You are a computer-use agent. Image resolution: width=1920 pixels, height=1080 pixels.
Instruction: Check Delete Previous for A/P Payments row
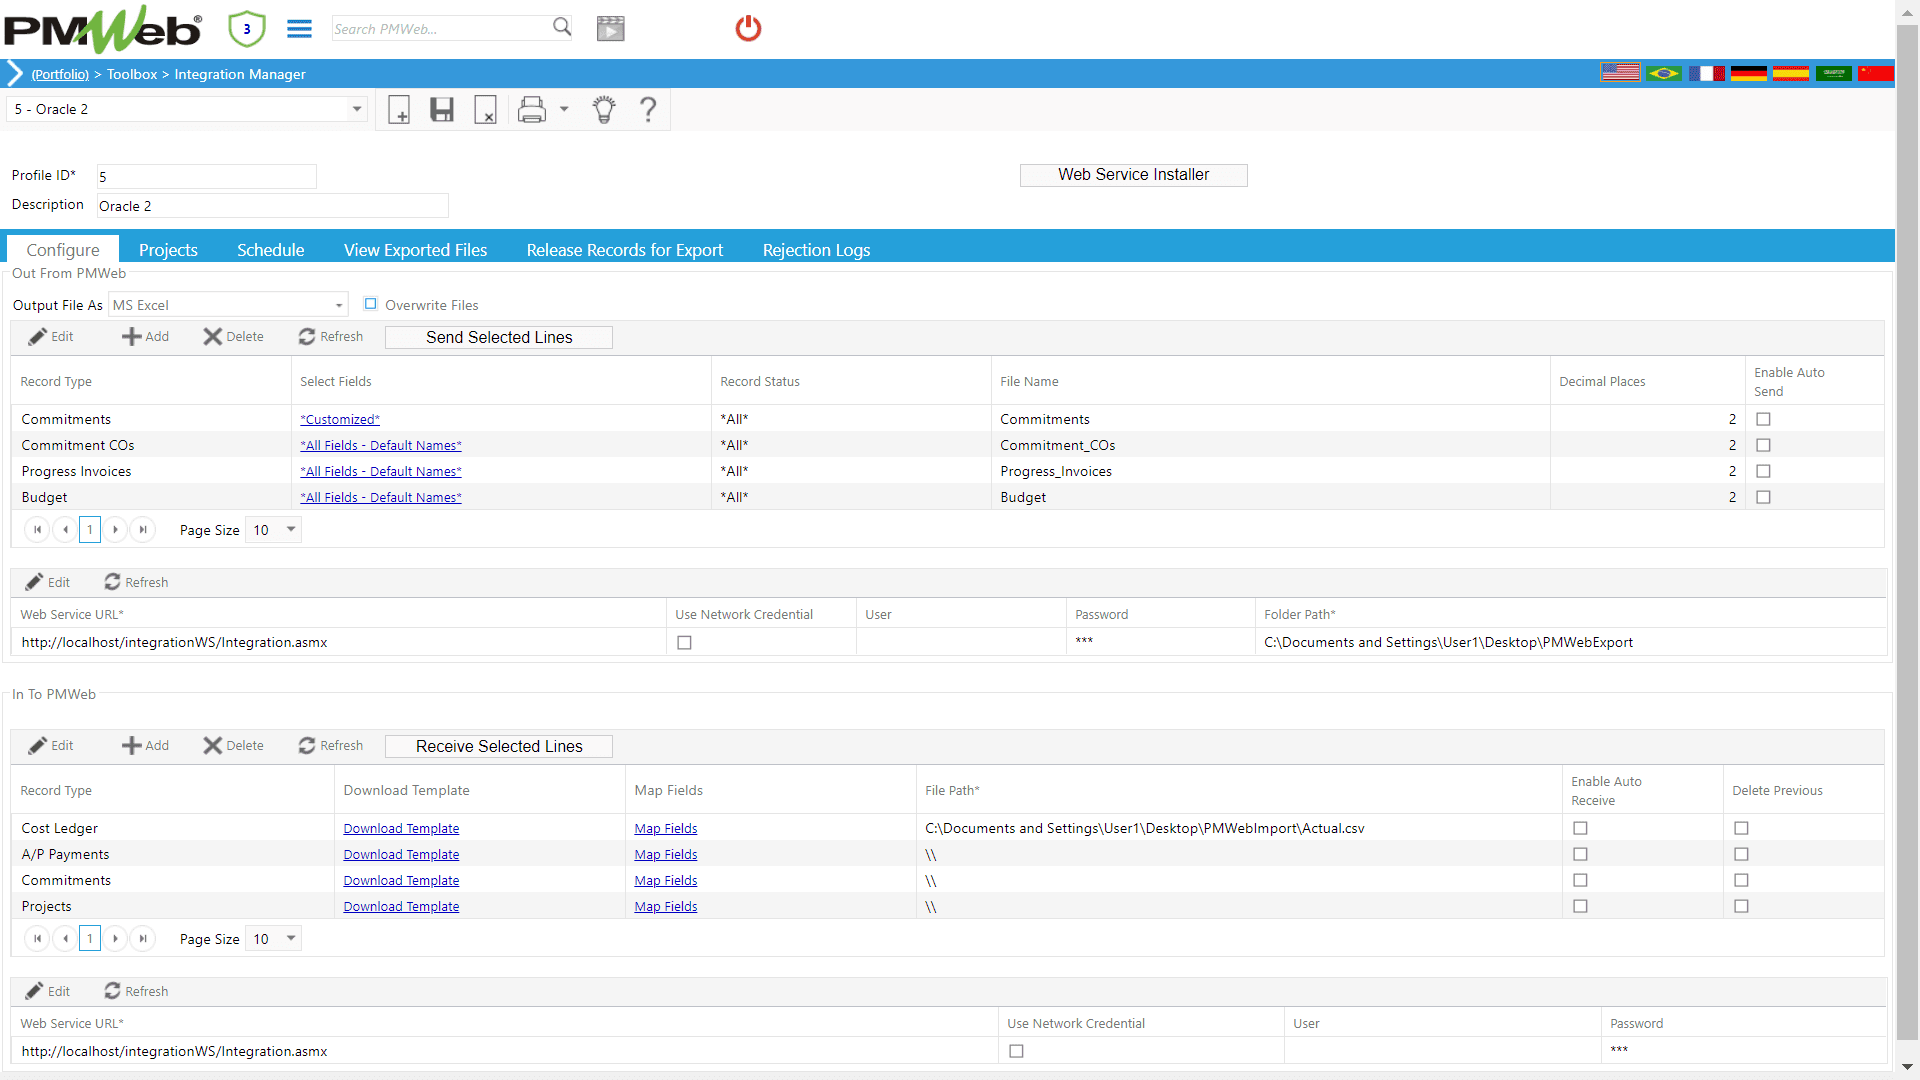[x=1741, y=855]
